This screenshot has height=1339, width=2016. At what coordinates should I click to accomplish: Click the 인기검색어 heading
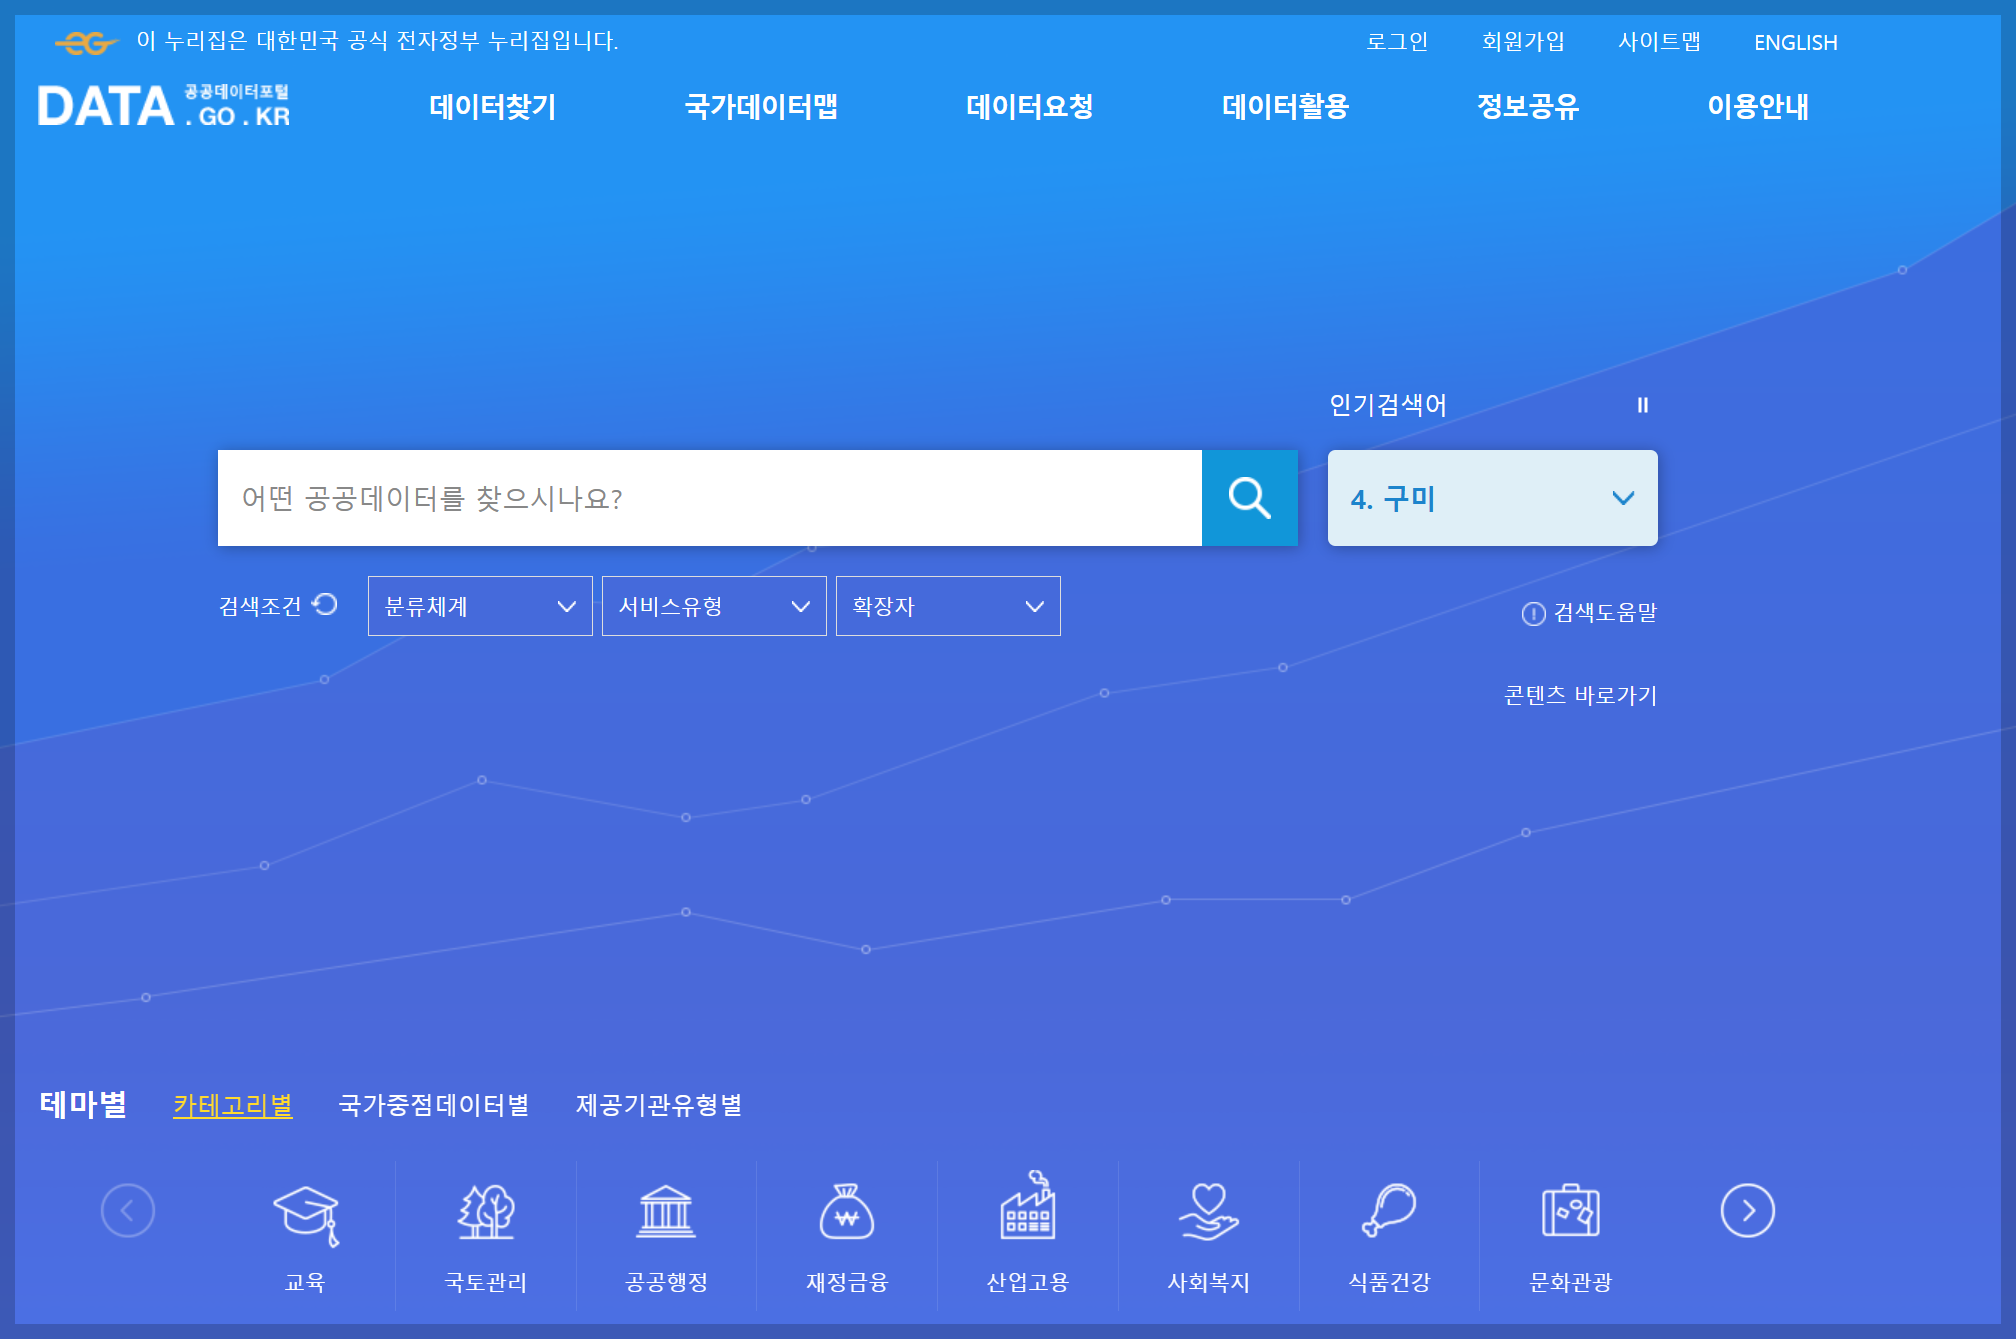click(x=1388, y=405)
